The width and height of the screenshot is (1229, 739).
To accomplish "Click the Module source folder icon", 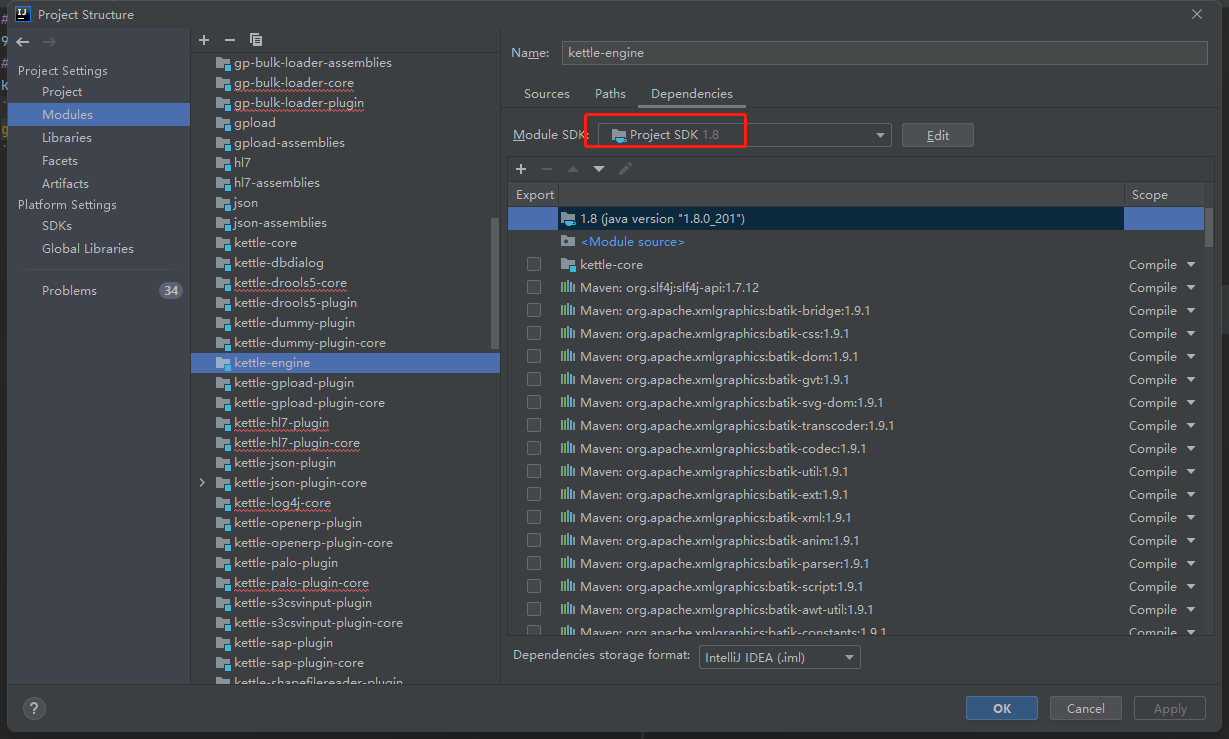I will (x=568, y=242).
